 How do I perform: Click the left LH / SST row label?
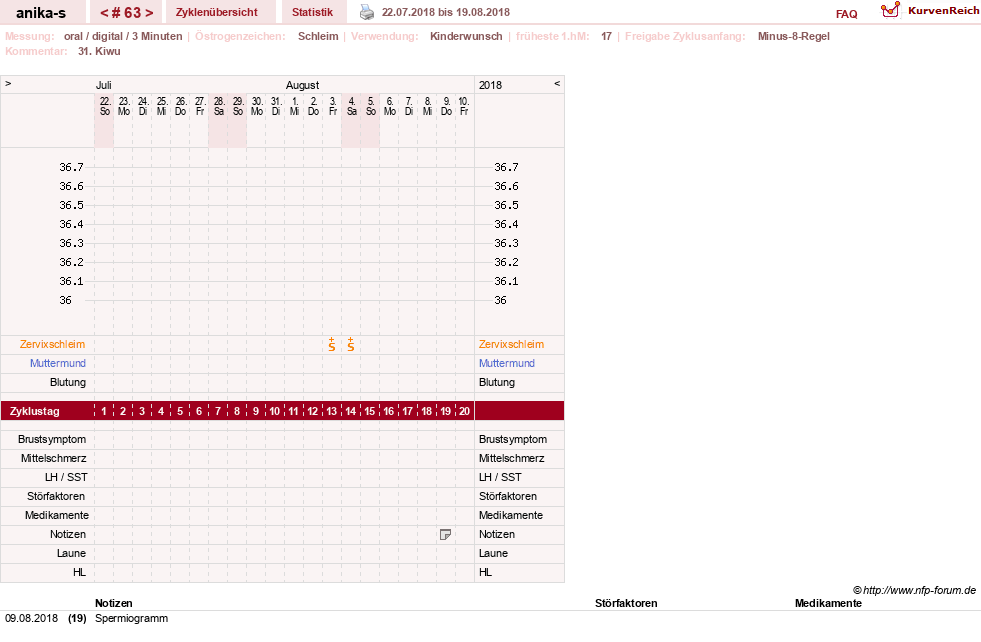pos(66,477)
